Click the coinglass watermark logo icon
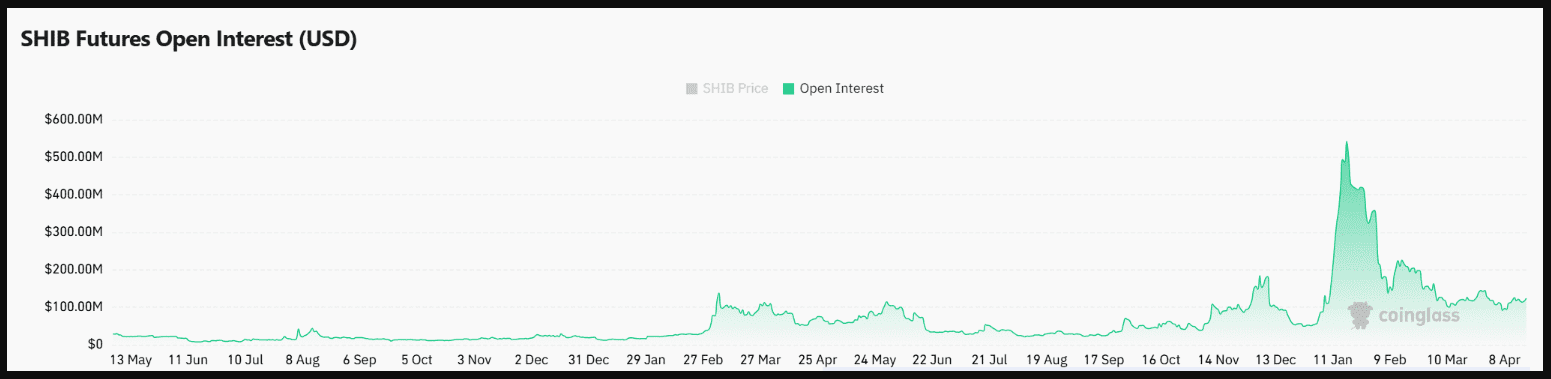 tap(1359, 315)
